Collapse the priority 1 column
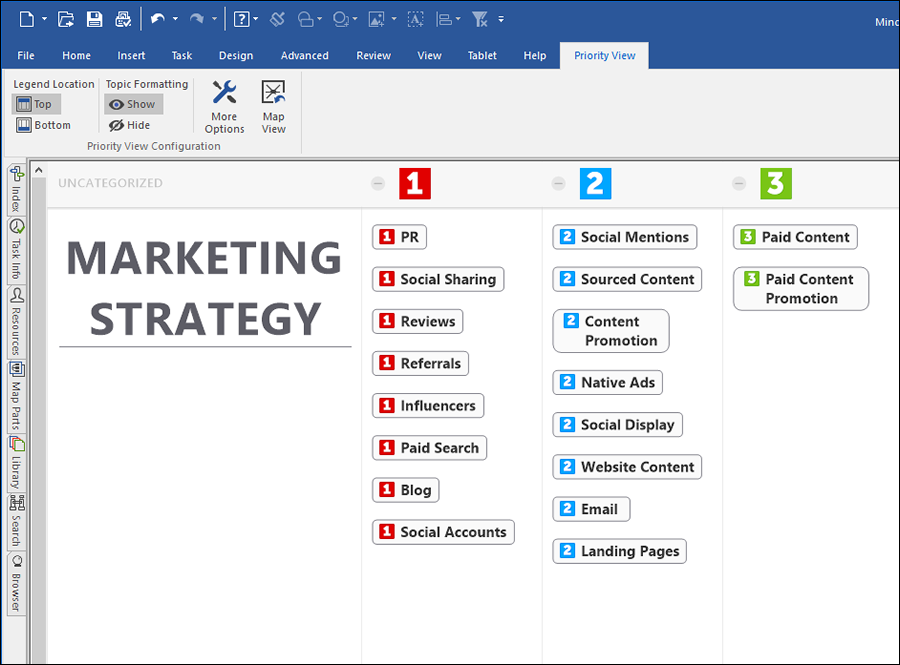900x665 pixels. tap(378, 183)
